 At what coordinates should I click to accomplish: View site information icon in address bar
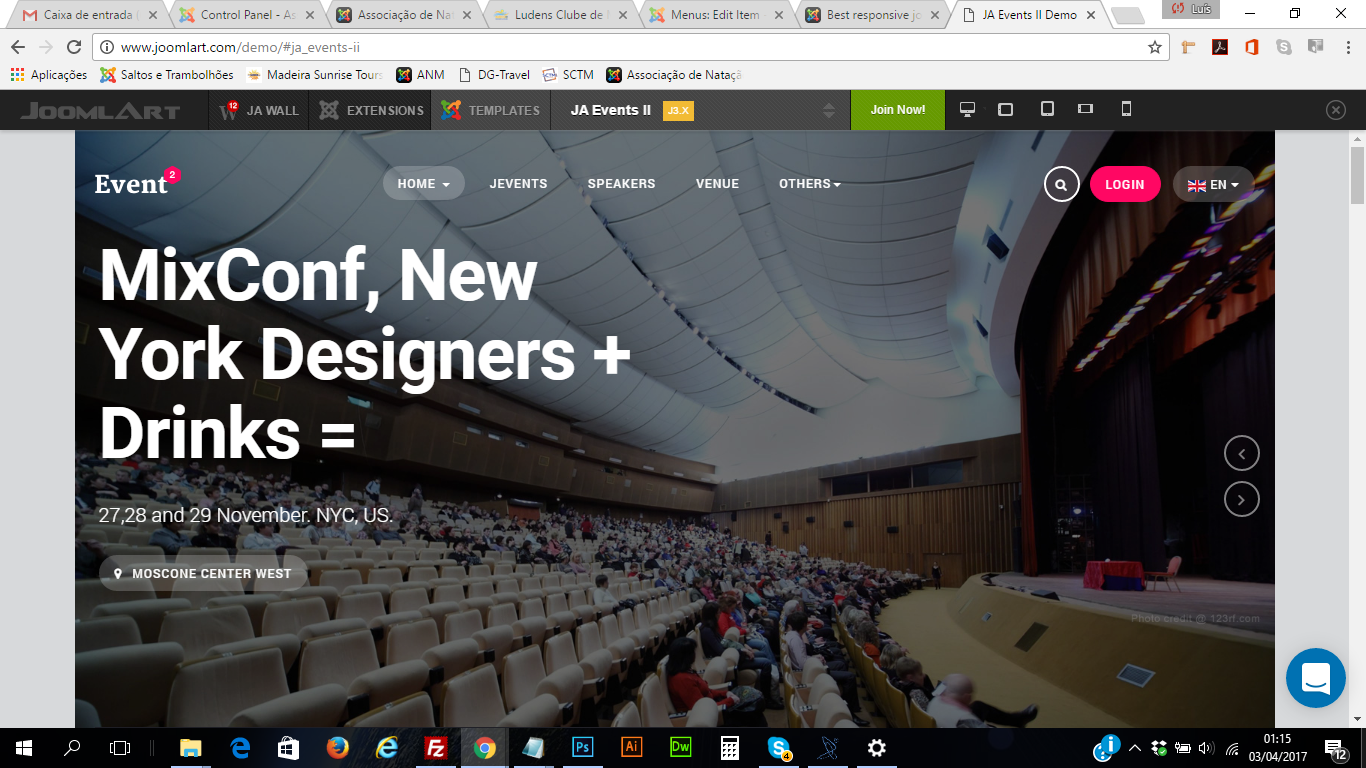click(x=107, y=47)
